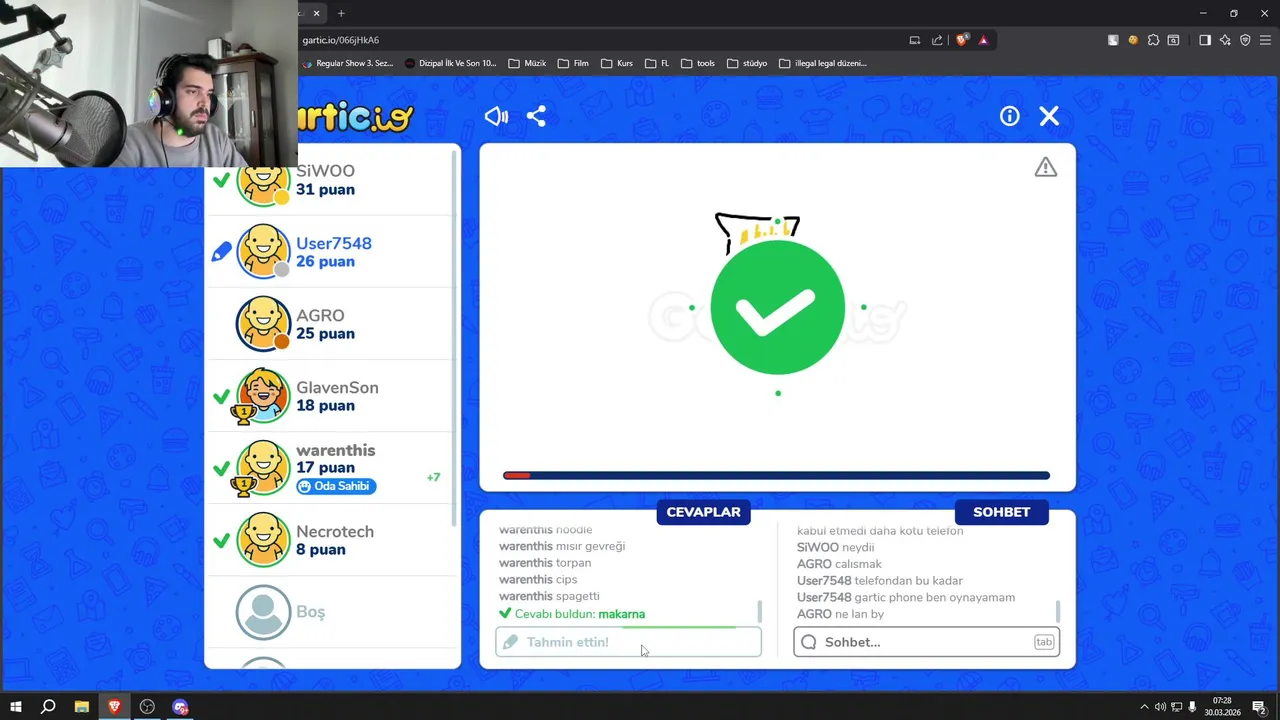The height and width of the screenshot is (720, 1280).
Task: Open a new browser tab with plus
Action: 341,13
